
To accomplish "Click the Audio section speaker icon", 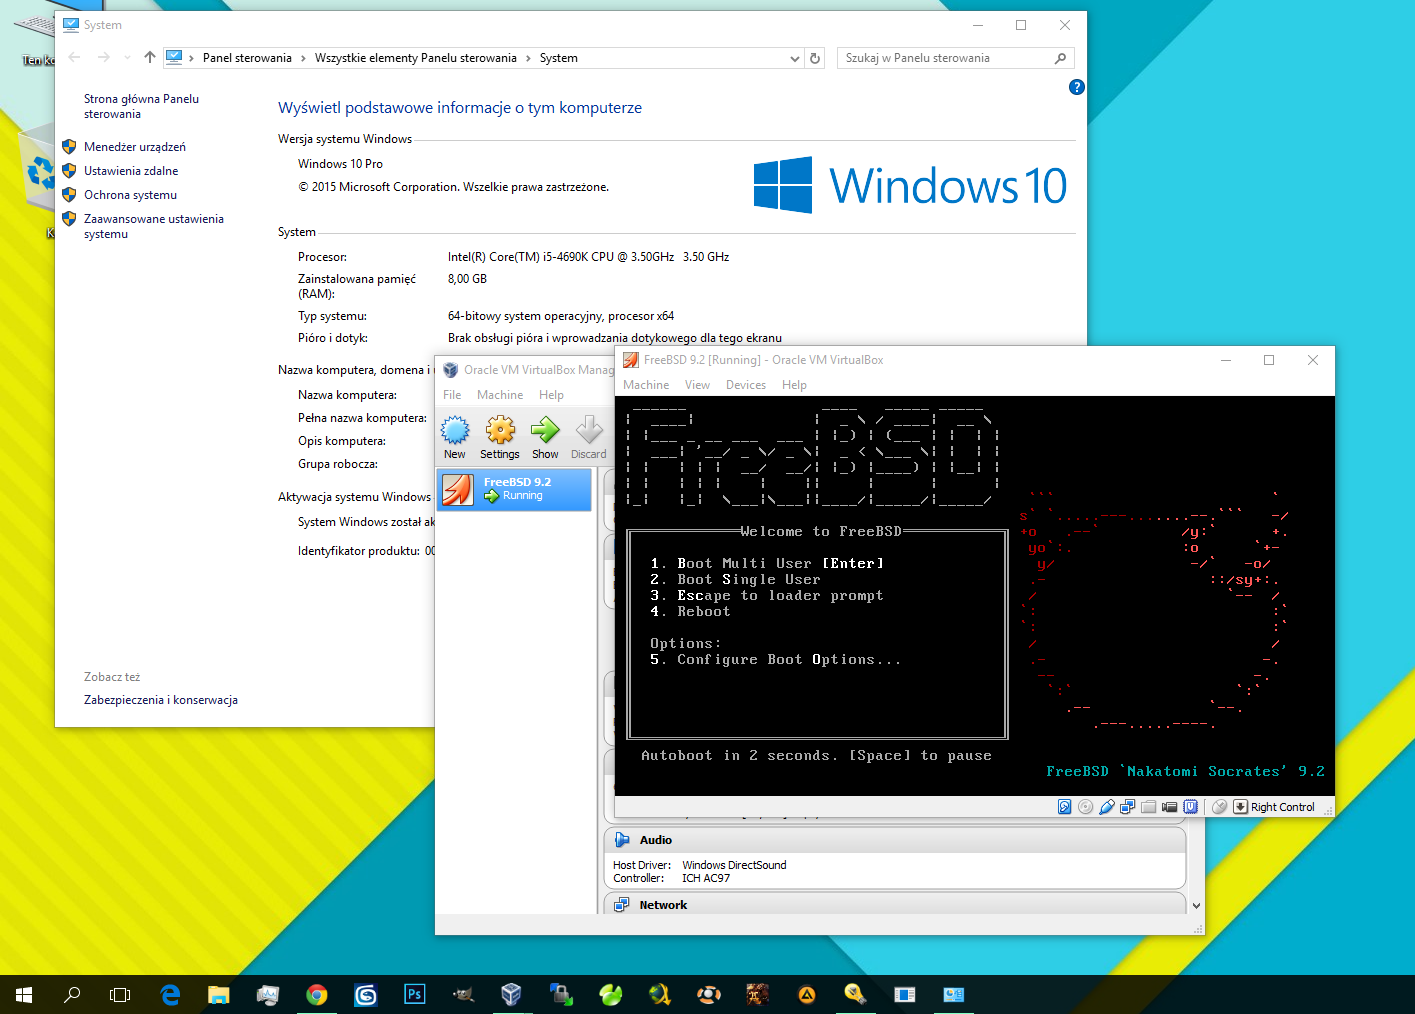I will pos(622,840).
